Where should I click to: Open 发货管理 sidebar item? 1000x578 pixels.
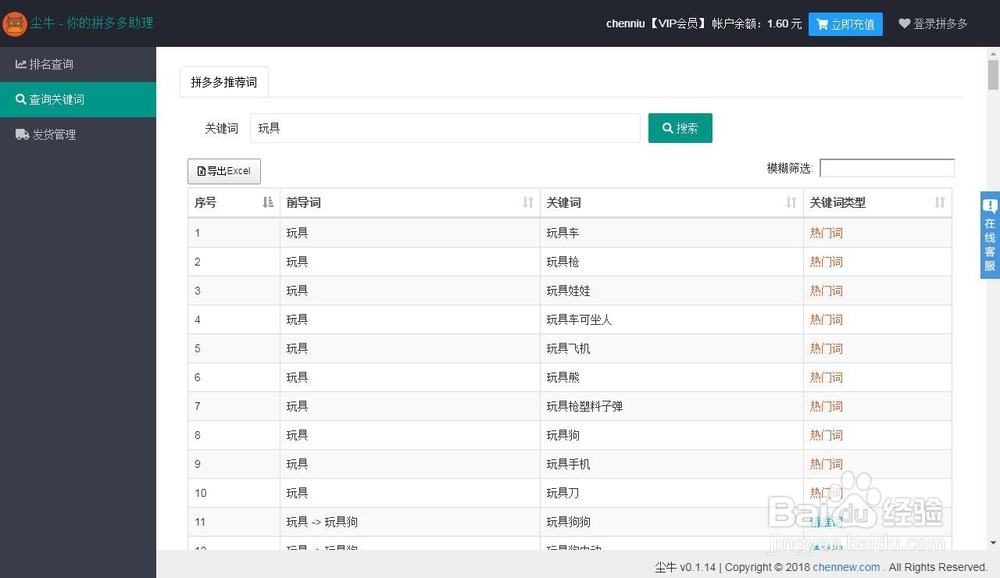point(78,135)
